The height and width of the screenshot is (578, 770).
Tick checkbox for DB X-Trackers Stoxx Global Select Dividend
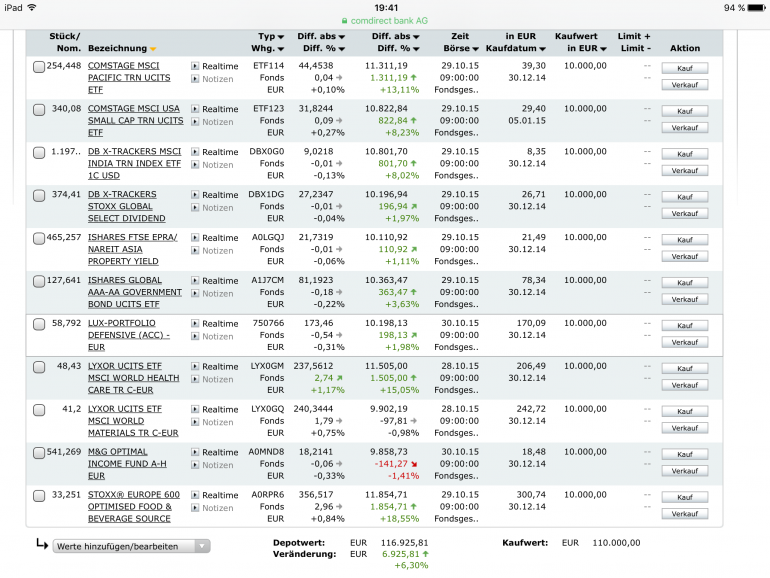[x=39, y=195]
